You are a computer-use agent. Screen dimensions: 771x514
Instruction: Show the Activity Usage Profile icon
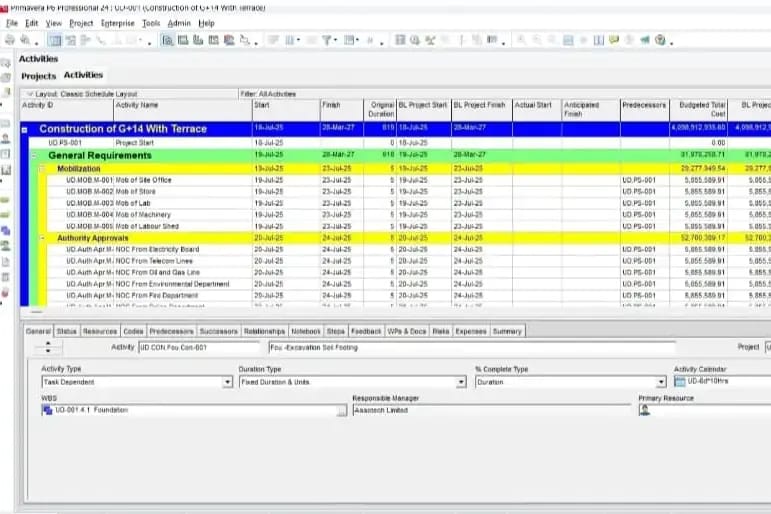click(198, 40)
